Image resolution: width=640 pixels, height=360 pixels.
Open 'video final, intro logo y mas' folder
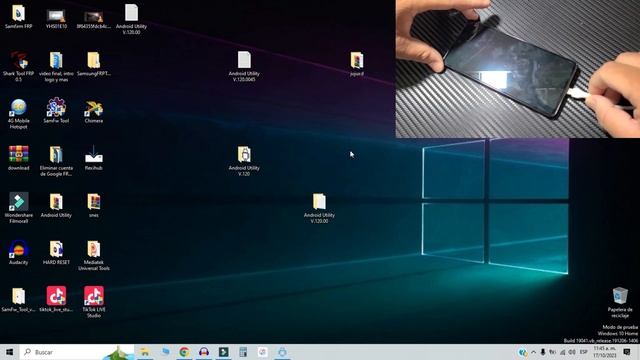click(56, 67)
